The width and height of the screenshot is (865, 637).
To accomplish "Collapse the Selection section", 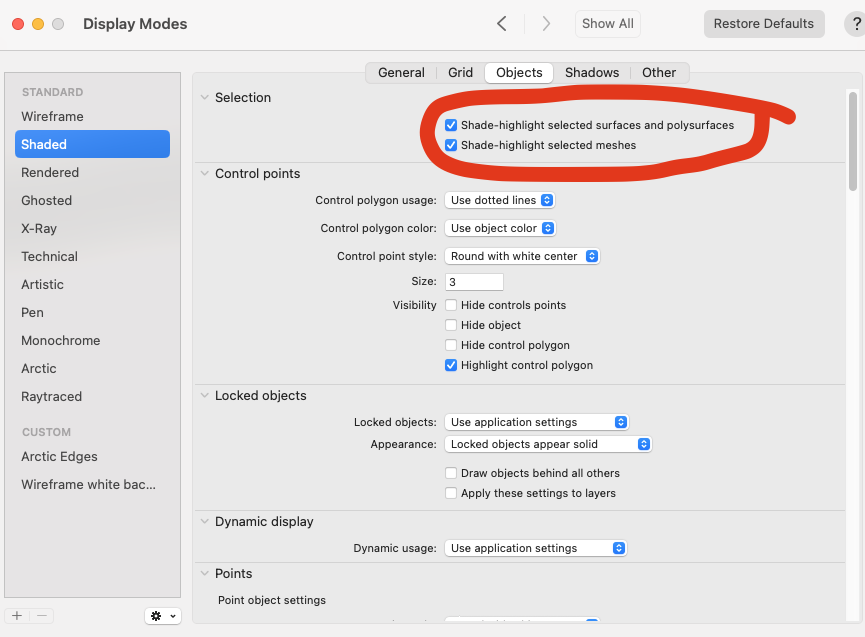I will pos(205,98).
